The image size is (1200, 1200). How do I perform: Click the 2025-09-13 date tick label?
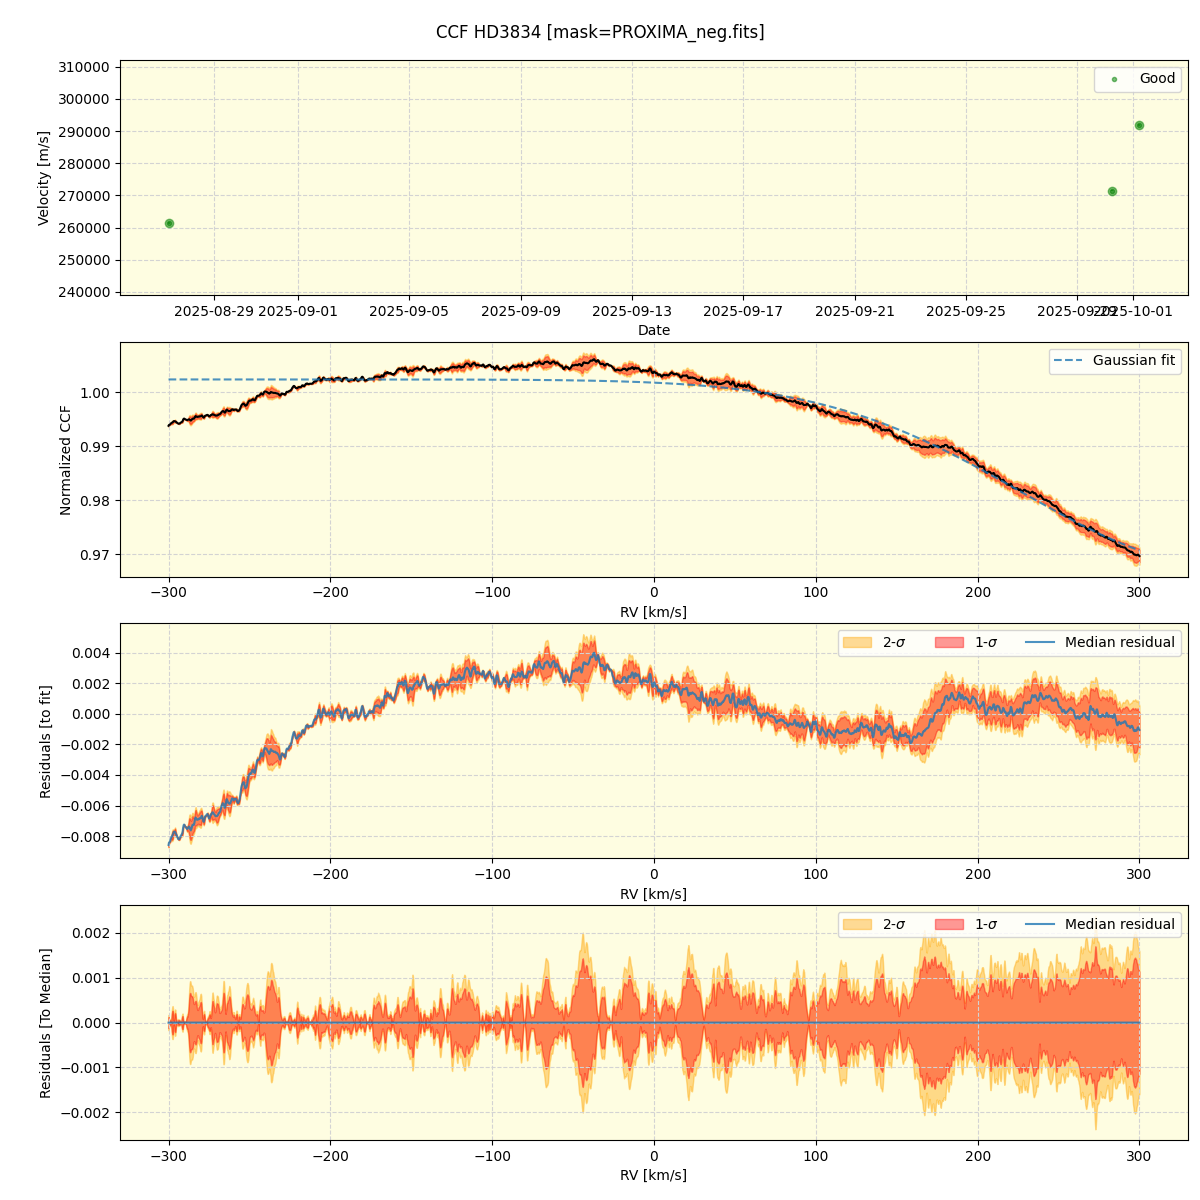632,311
